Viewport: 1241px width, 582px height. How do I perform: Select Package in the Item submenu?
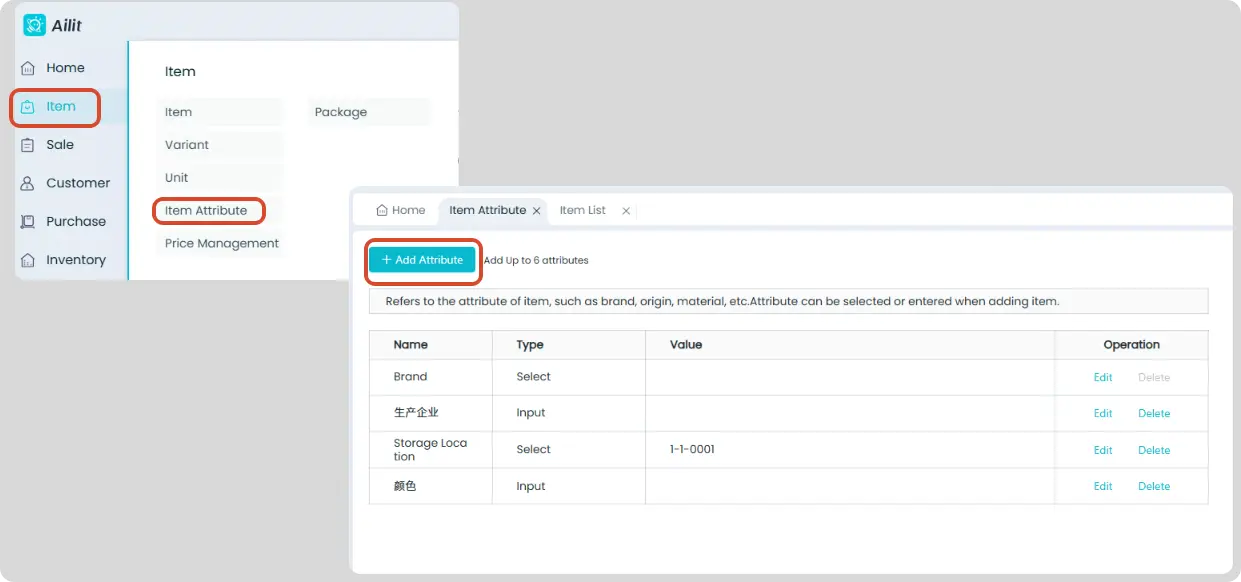click(341, 112)
